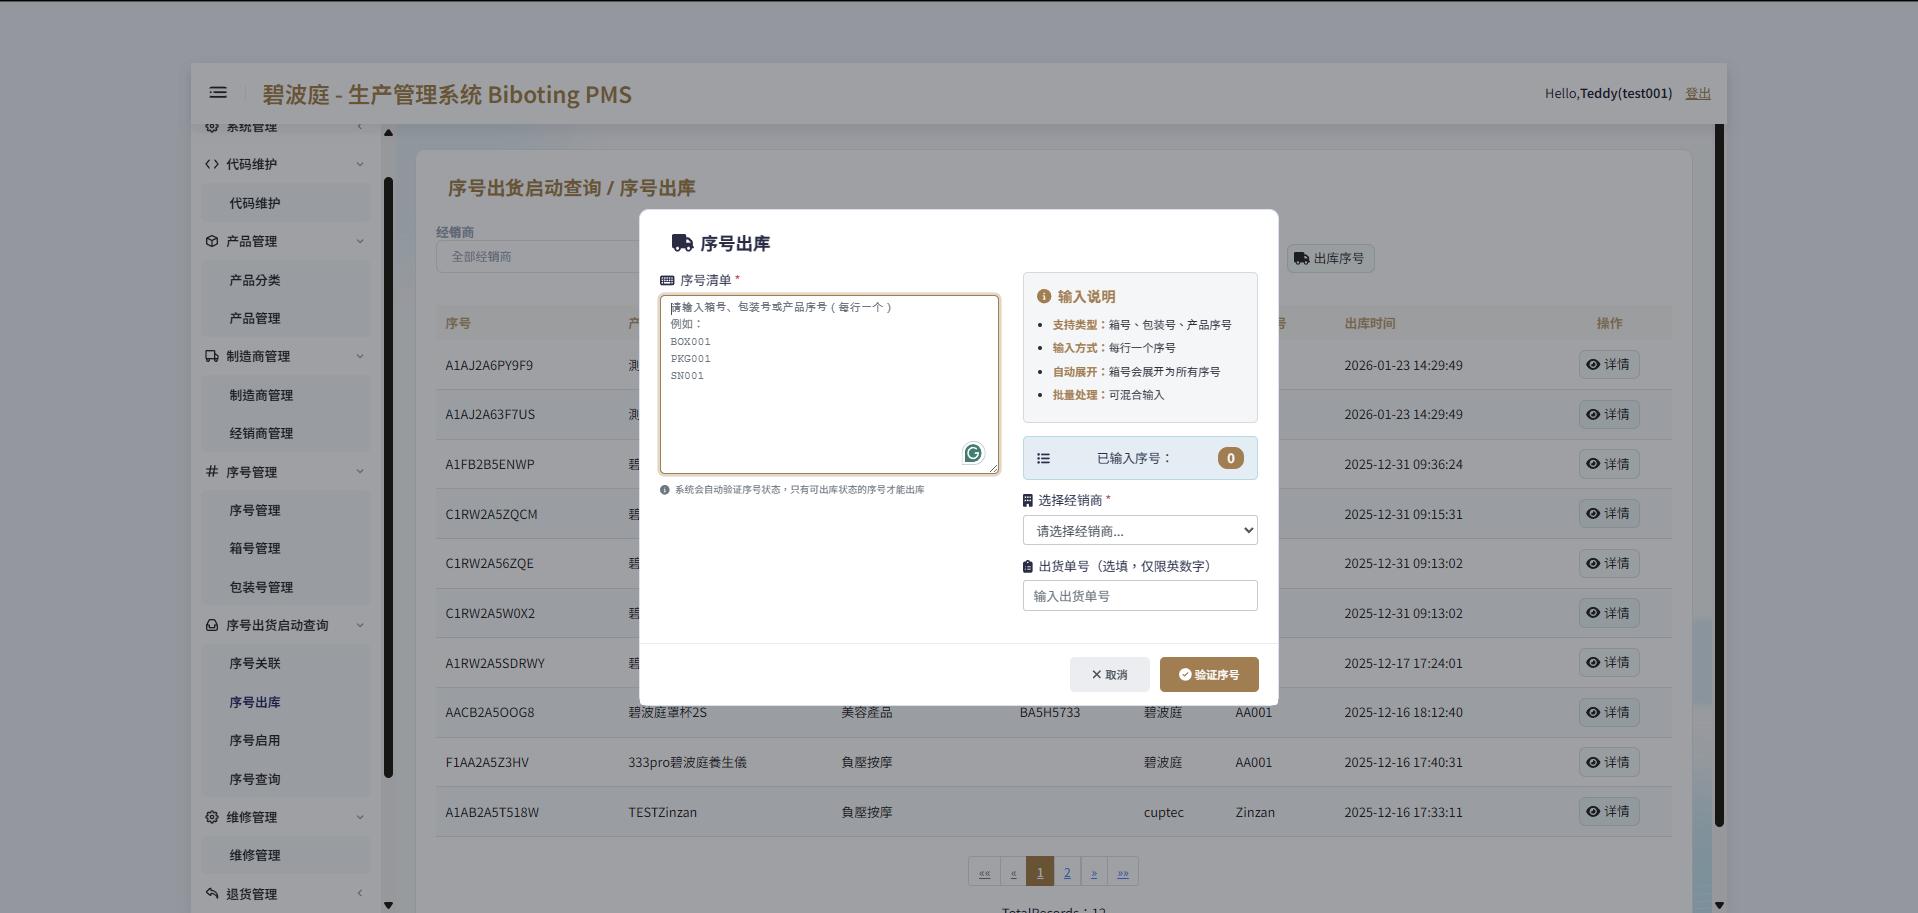Collapse the 序号出货启动查询 sidebar section
This screenshot has height=913, width=1918.
pos(360,625)
